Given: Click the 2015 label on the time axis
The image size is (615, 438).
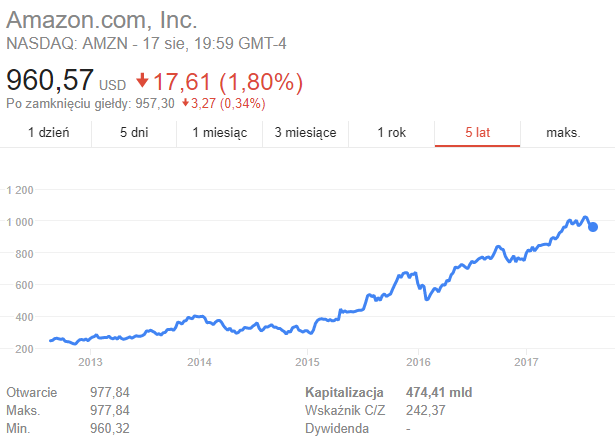Looking at the screenshot, I should click(308, 362).
